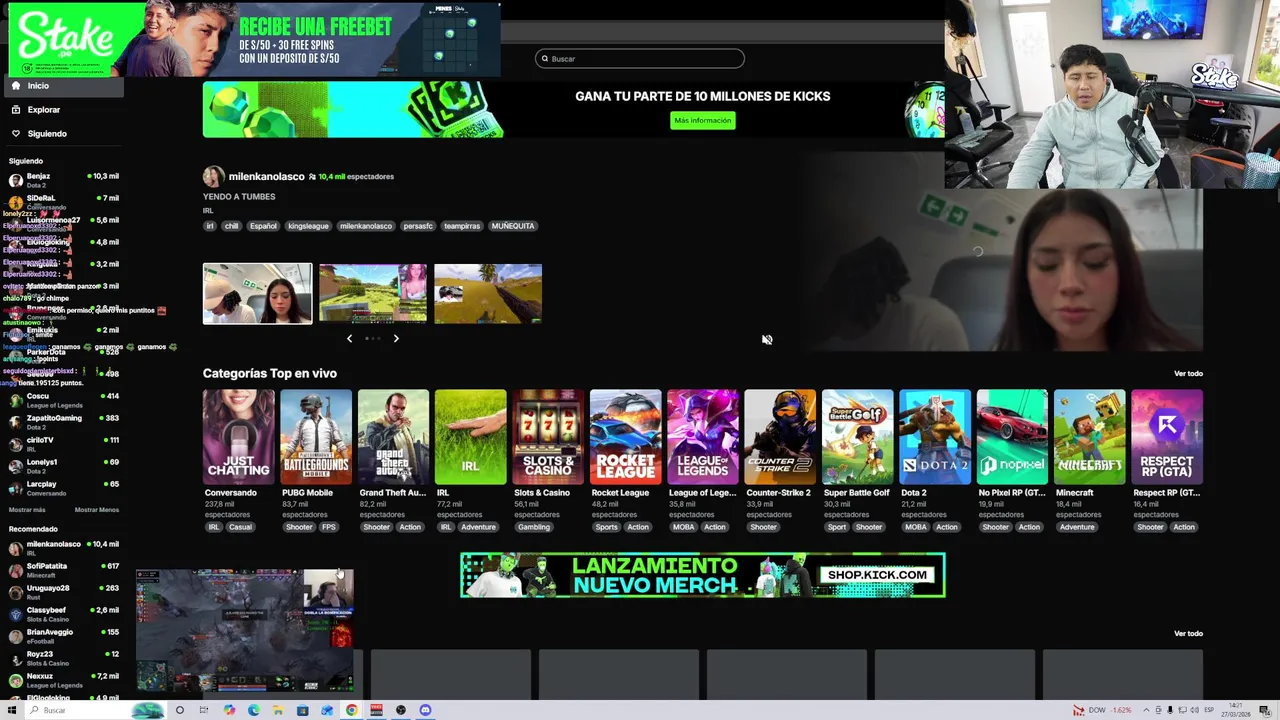The height and width of the screenshot is (720, 1280).
Task: Open ZapatitoGaming channel in sidebar
Action: [x=62, y=422]
